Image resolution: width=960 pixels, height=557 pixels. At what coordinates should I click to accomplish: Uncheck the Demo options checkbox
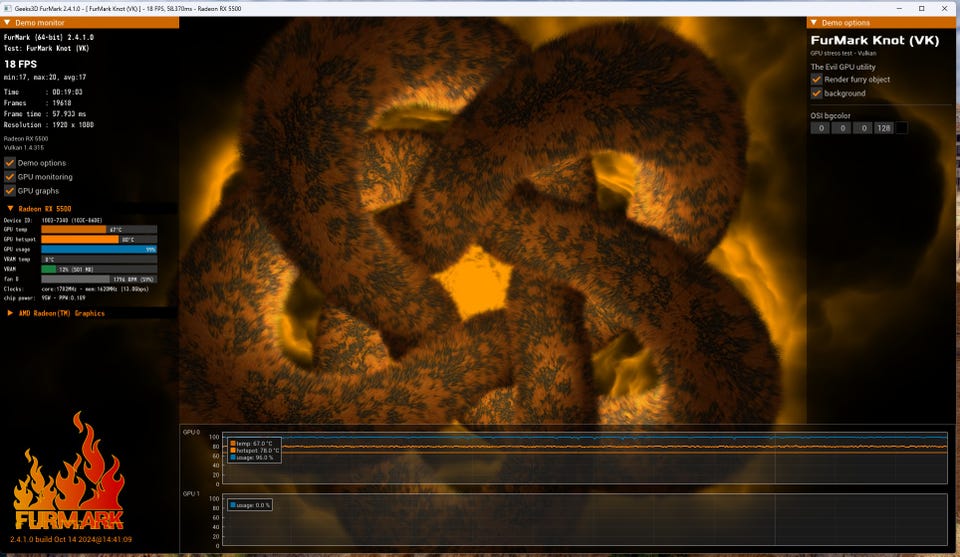[10, 163]
